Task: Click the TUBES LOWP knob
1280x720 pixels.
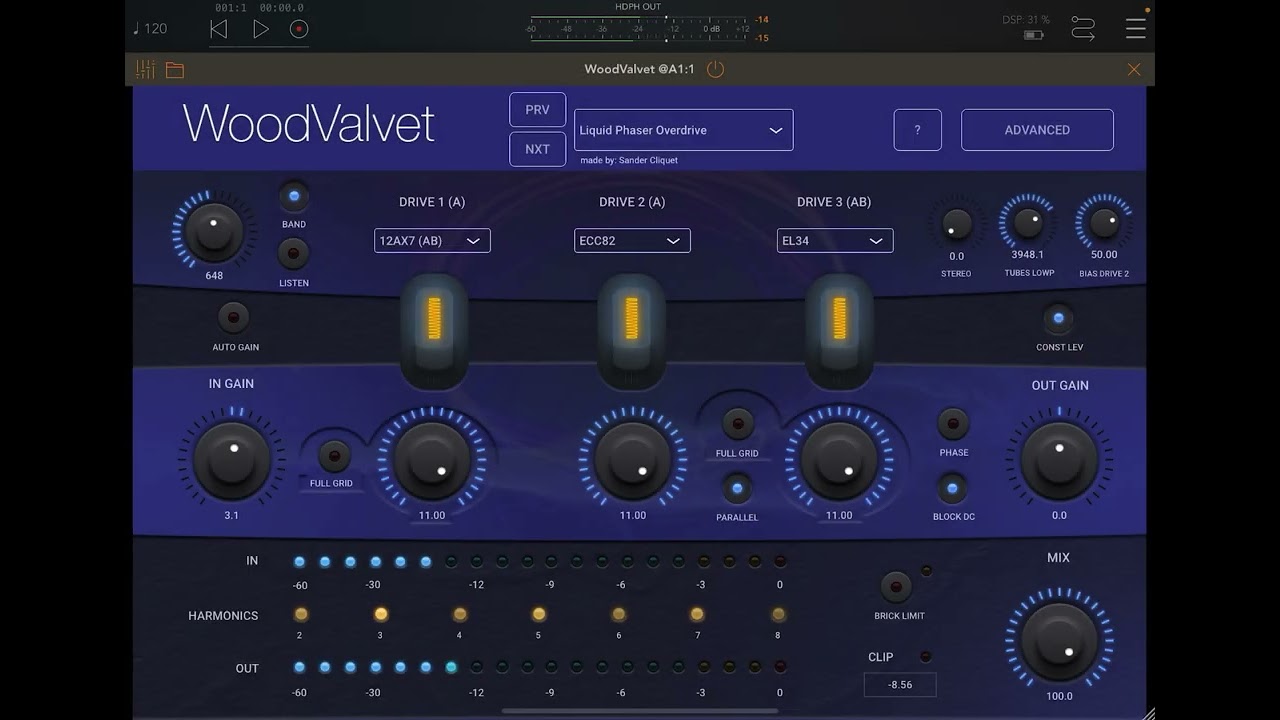Action: point(1028,222)
